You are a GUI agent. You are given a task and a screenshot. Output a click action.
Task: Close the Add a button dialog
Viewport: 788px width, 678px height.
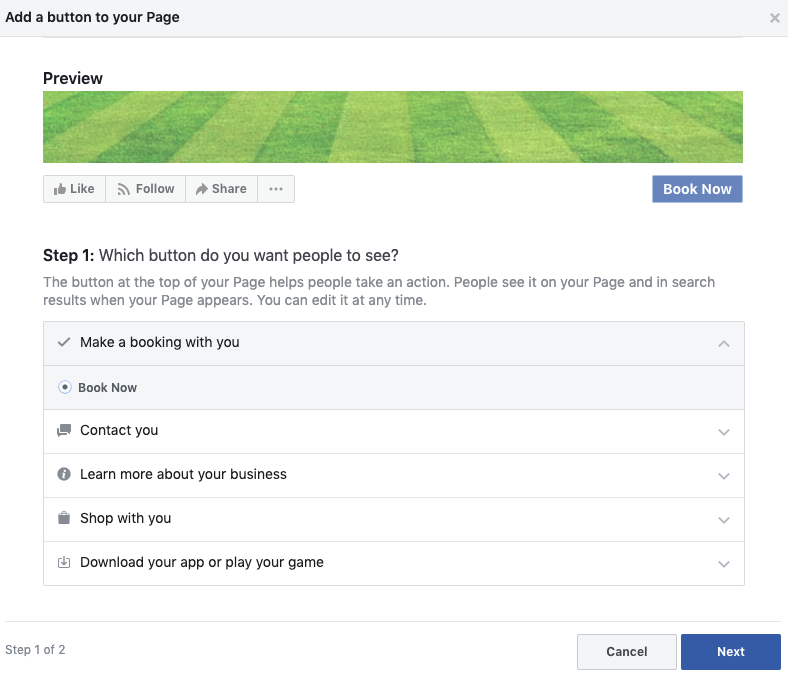tap(774, 18)
